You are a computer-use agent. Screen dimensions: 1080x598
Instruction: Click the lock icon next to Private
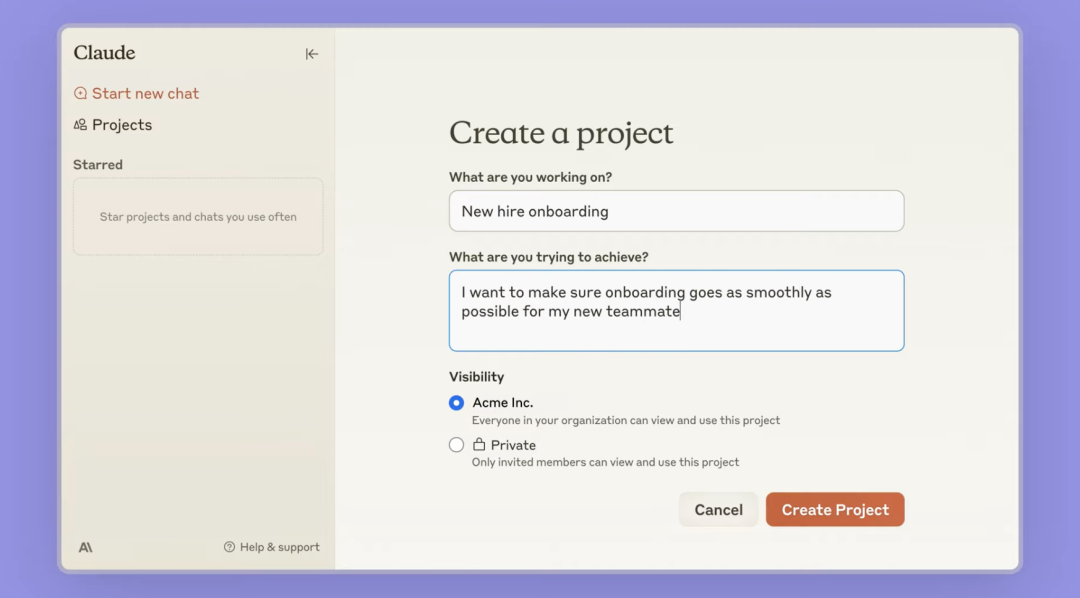point(479,445)
